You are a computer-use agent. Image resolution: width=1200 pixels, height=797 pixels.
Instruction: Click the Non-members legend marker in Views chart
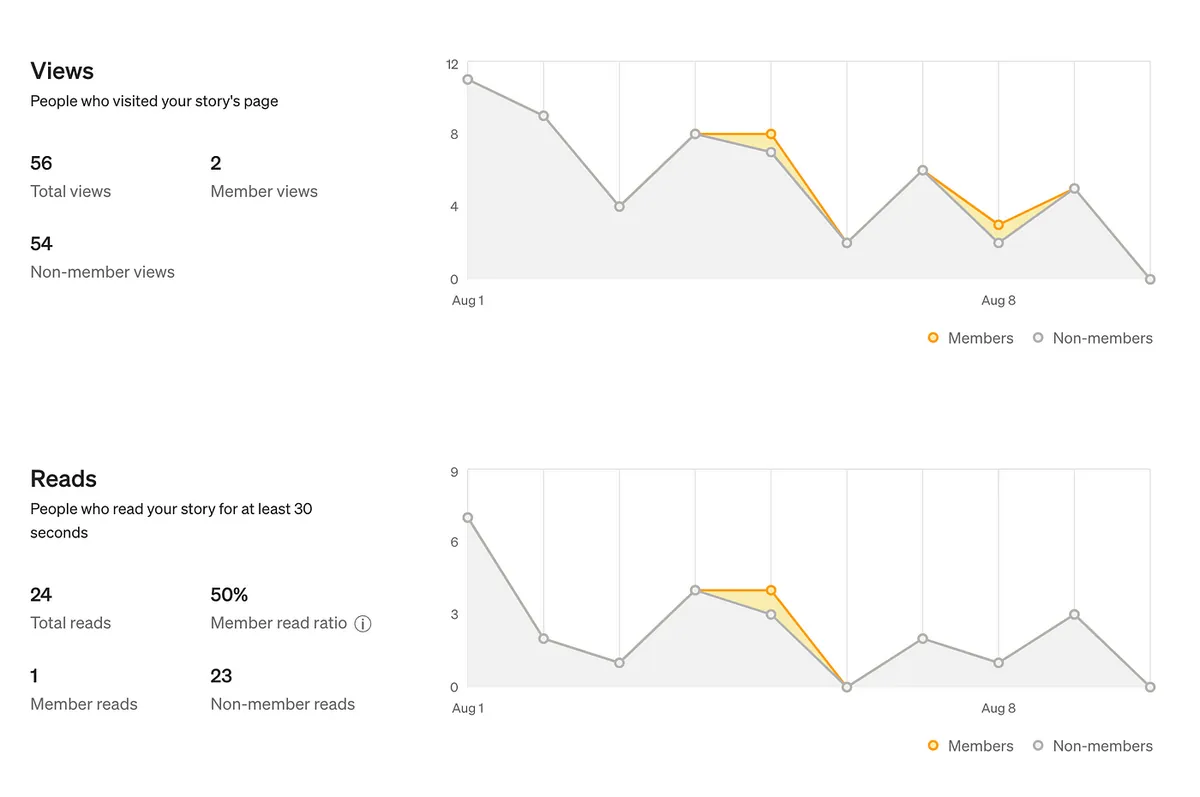pyautogui.click(x=1038, y=338)
